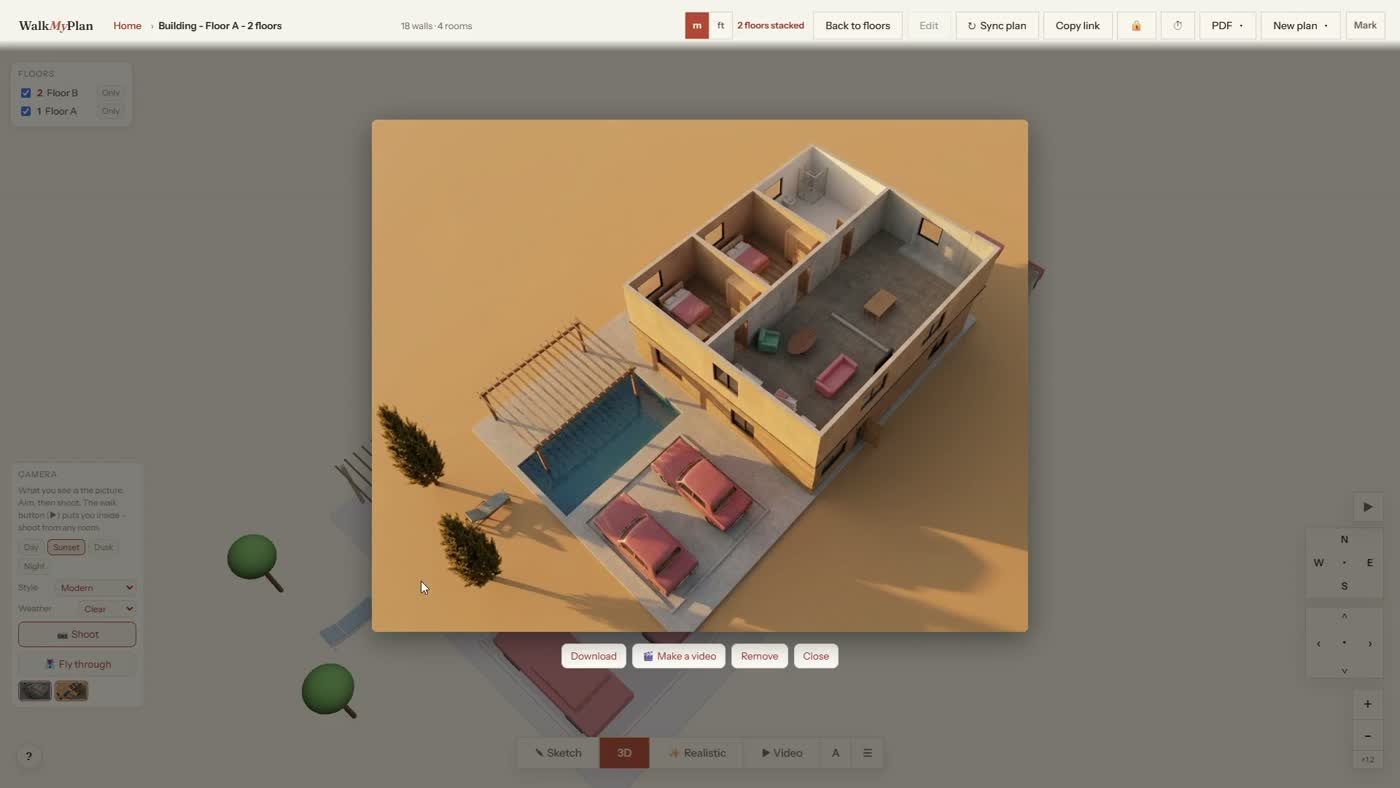Pan camera left with the left arrow
The width and height of the screenshot is (1400, 788).
click(x=1318, y=643)
